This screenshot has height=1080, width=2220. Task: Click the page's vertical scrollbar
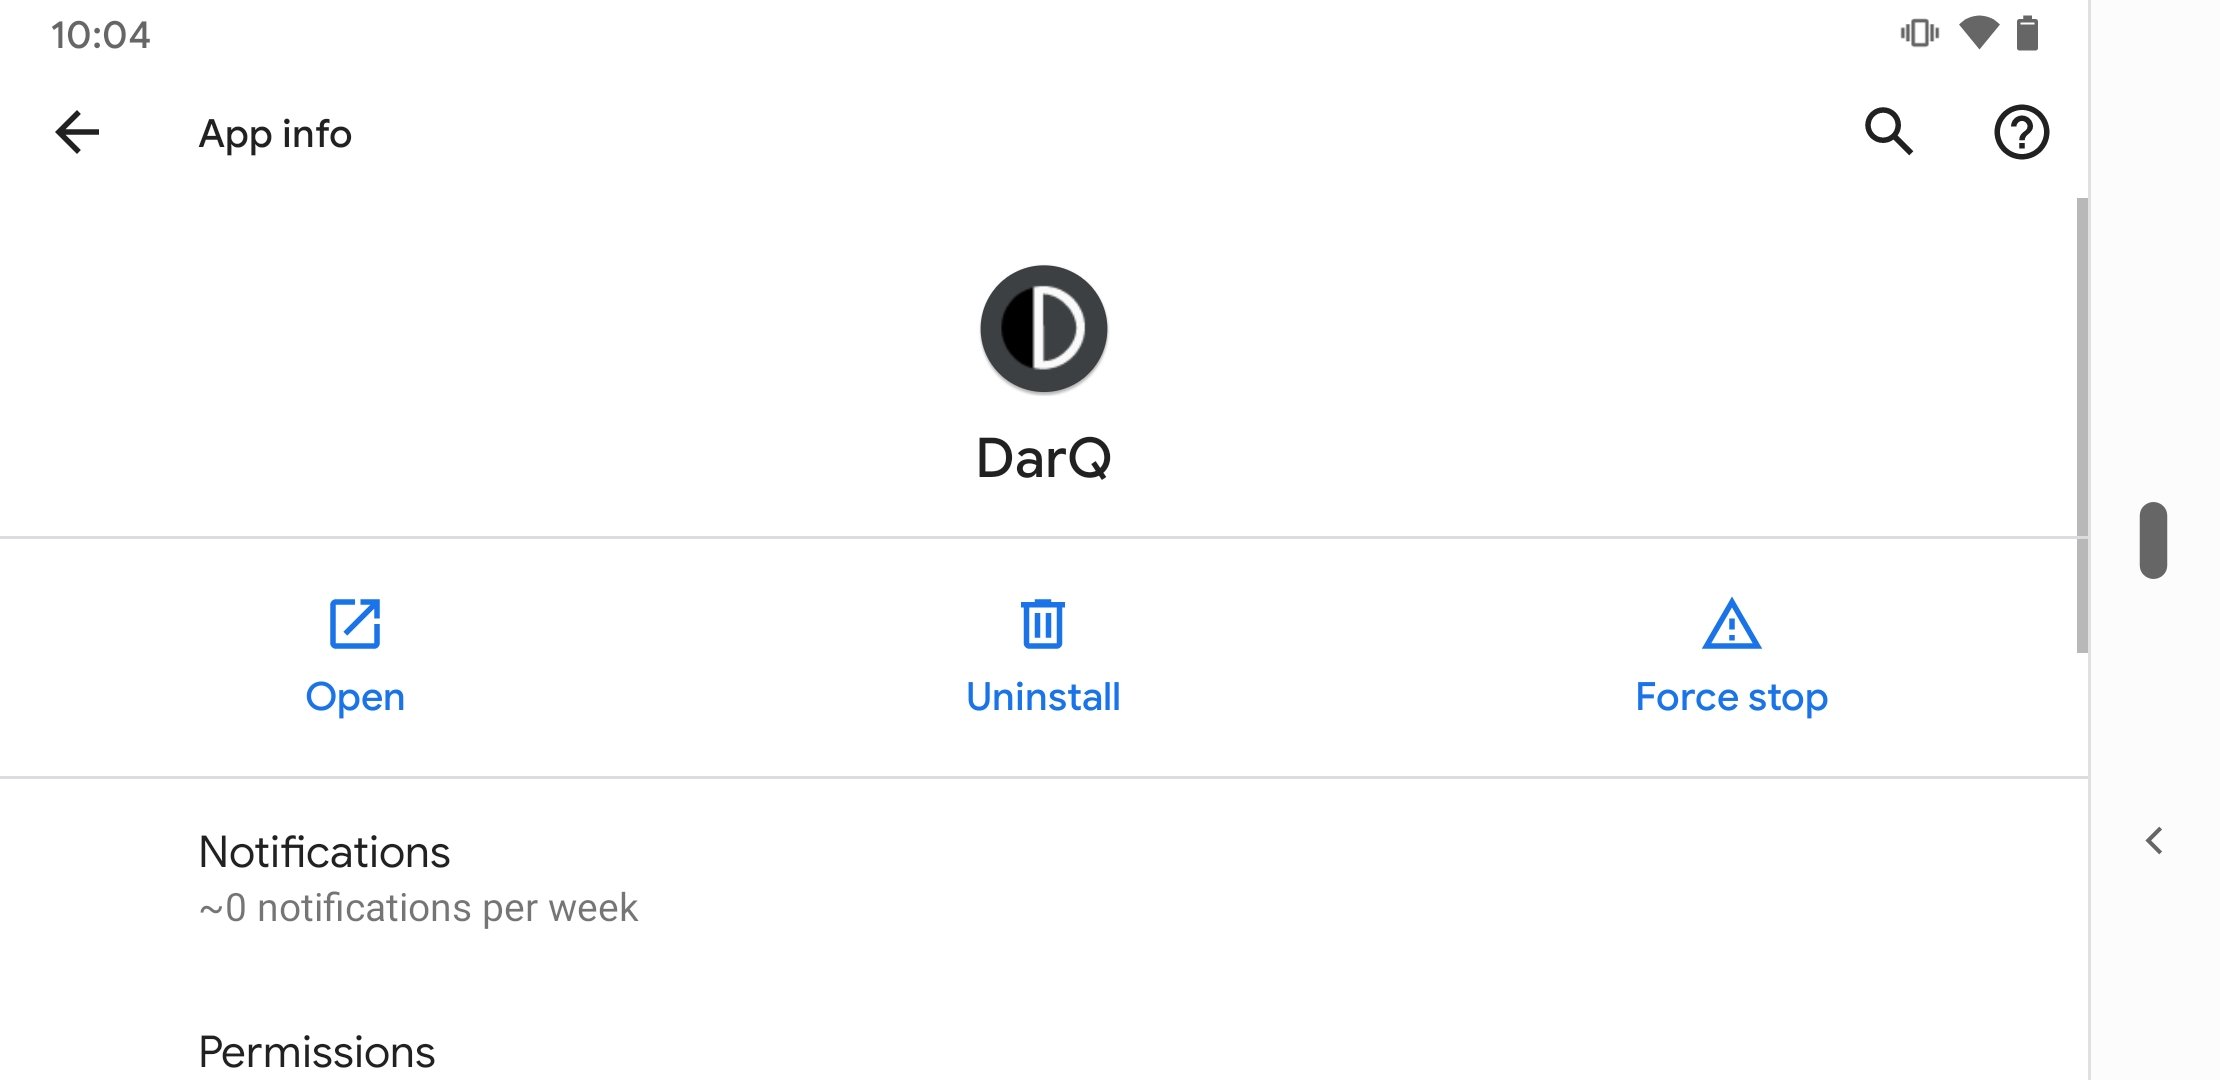click(2082, 425)
